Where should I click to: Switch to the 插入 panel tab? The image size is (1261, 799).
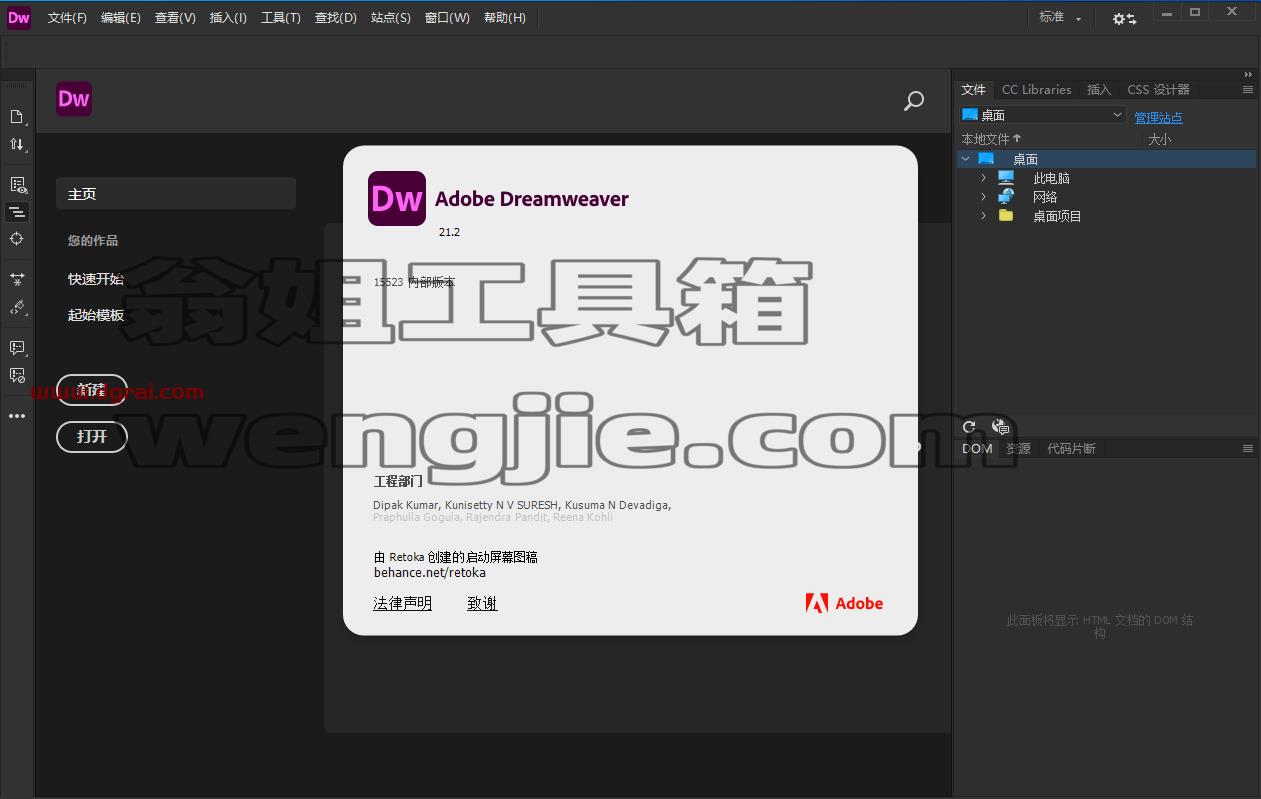1099,90
